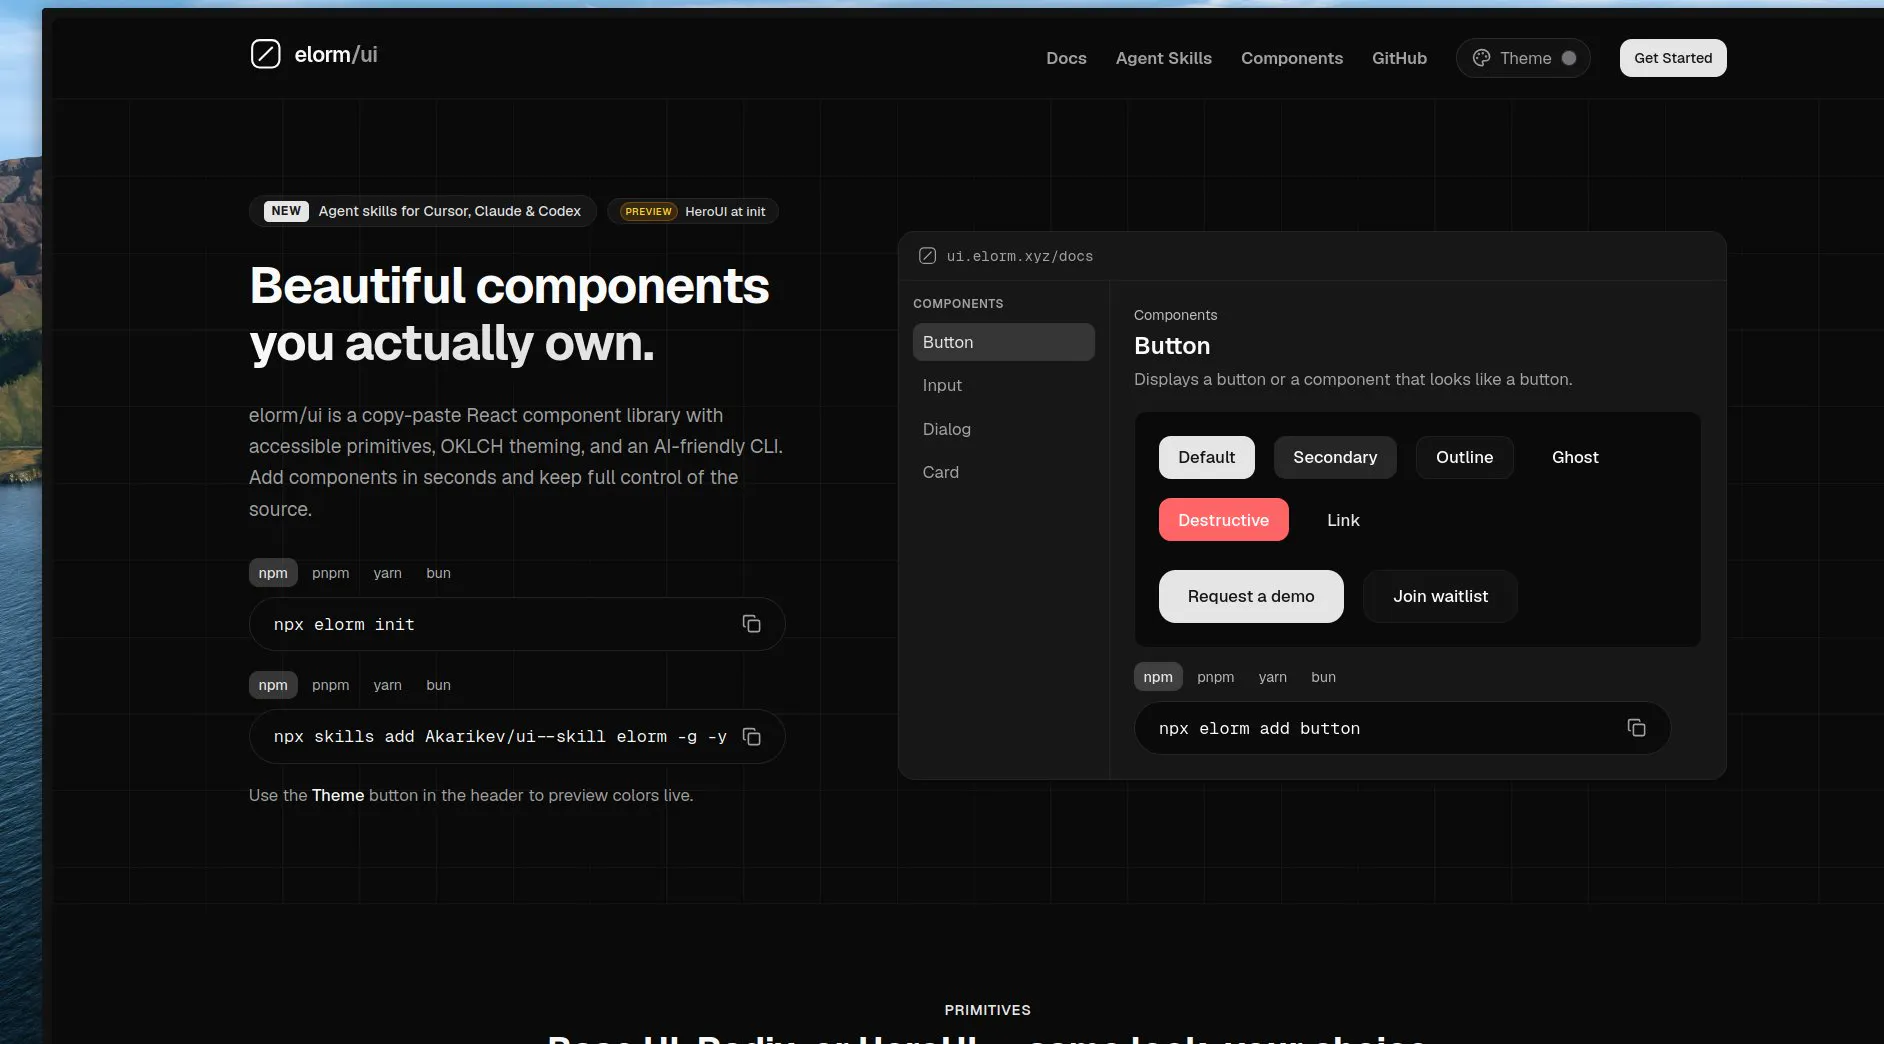This screenshot has height=1044, width=1884.
Task: Select Dialog in the Components sidebar
Action: [1004, 429]
